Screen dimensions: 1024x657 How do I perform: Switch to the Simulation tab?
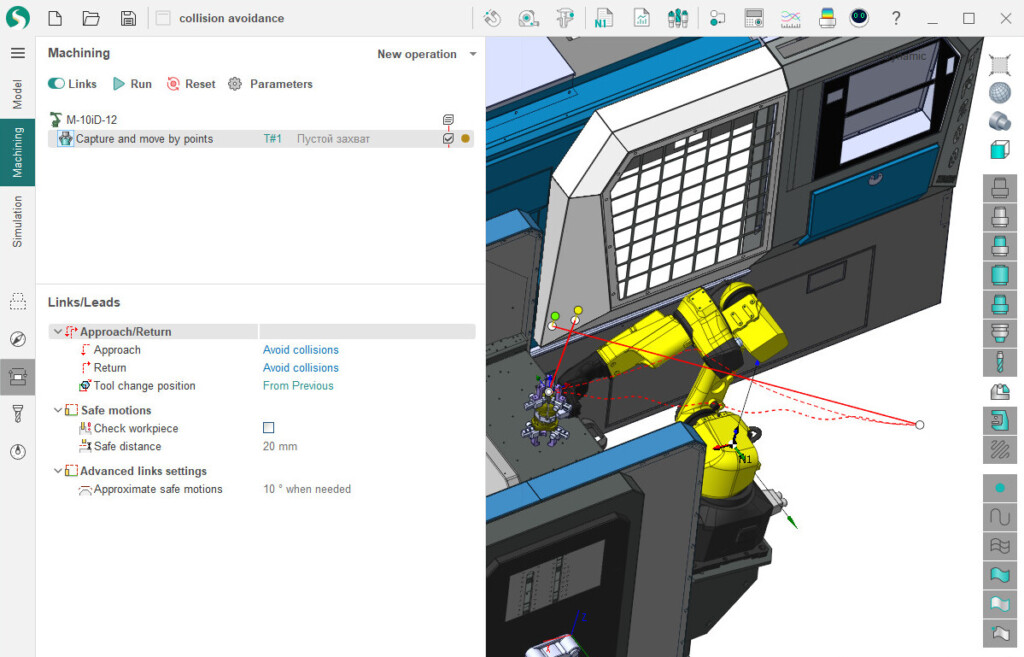point(17,221)
